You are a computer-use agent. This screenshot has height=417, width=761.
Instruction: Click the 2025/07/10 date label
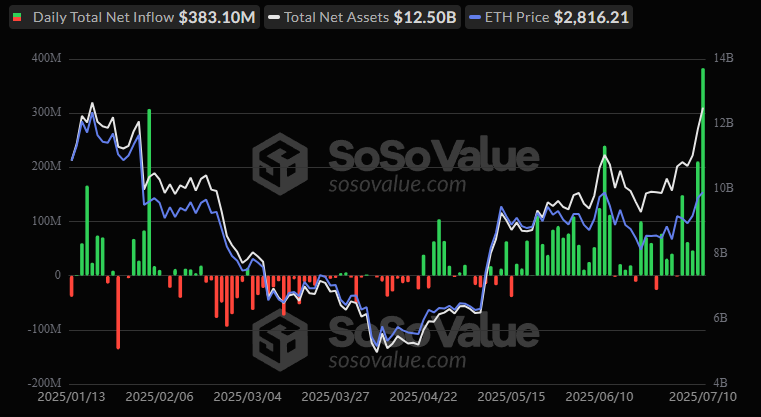703,397
